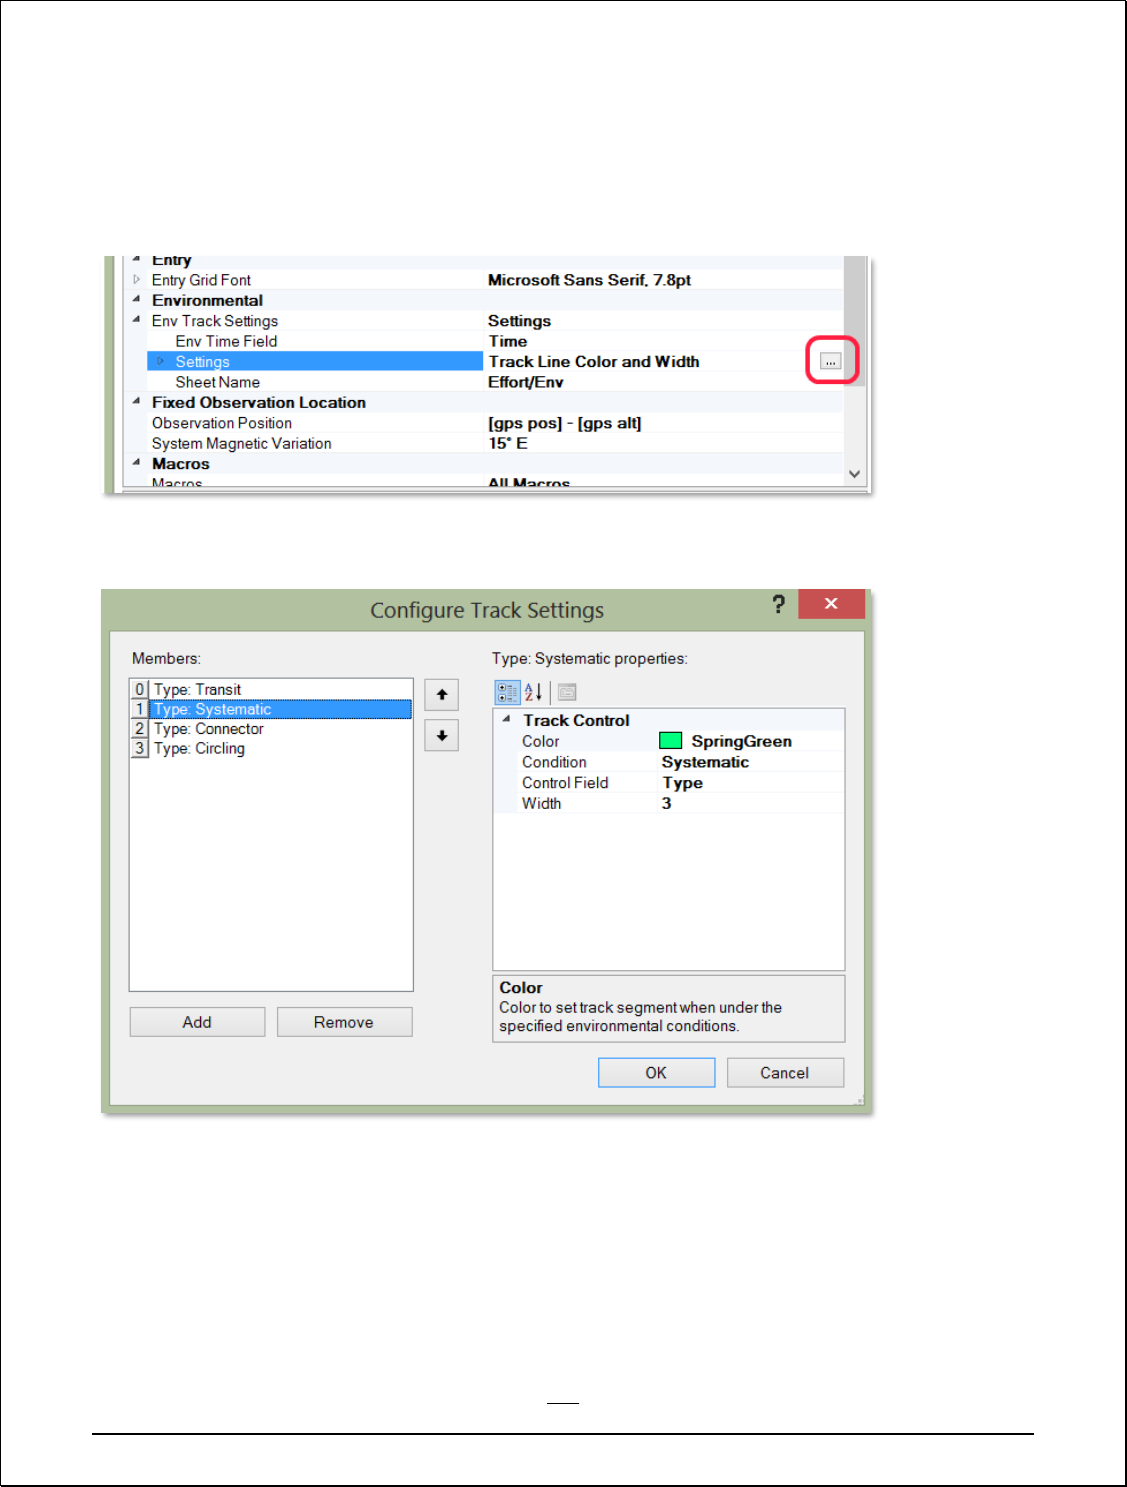
Task: Click the 'Effort/Env' sheet name value
Action: pos(526,382)
